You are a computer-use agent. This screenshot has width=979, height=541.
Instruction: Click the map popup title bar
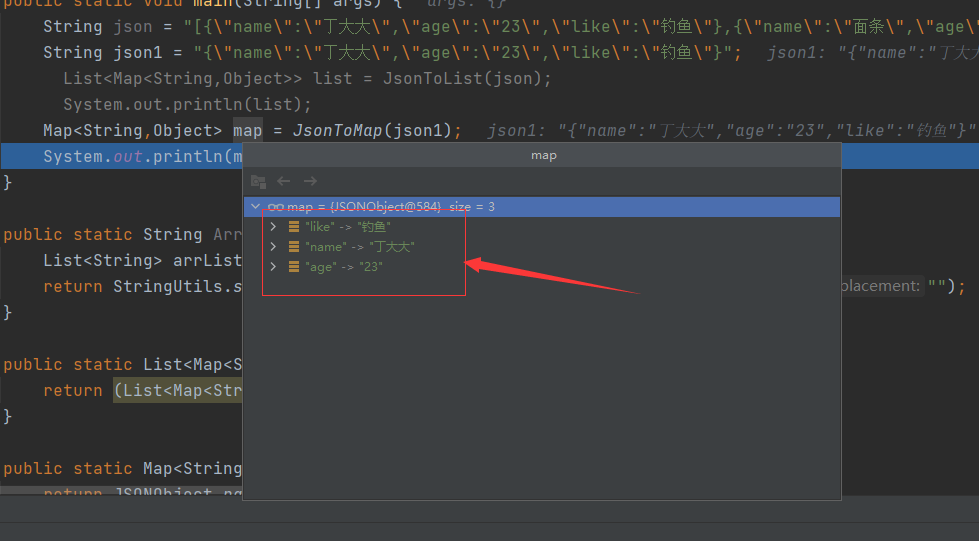click(542, 156)
